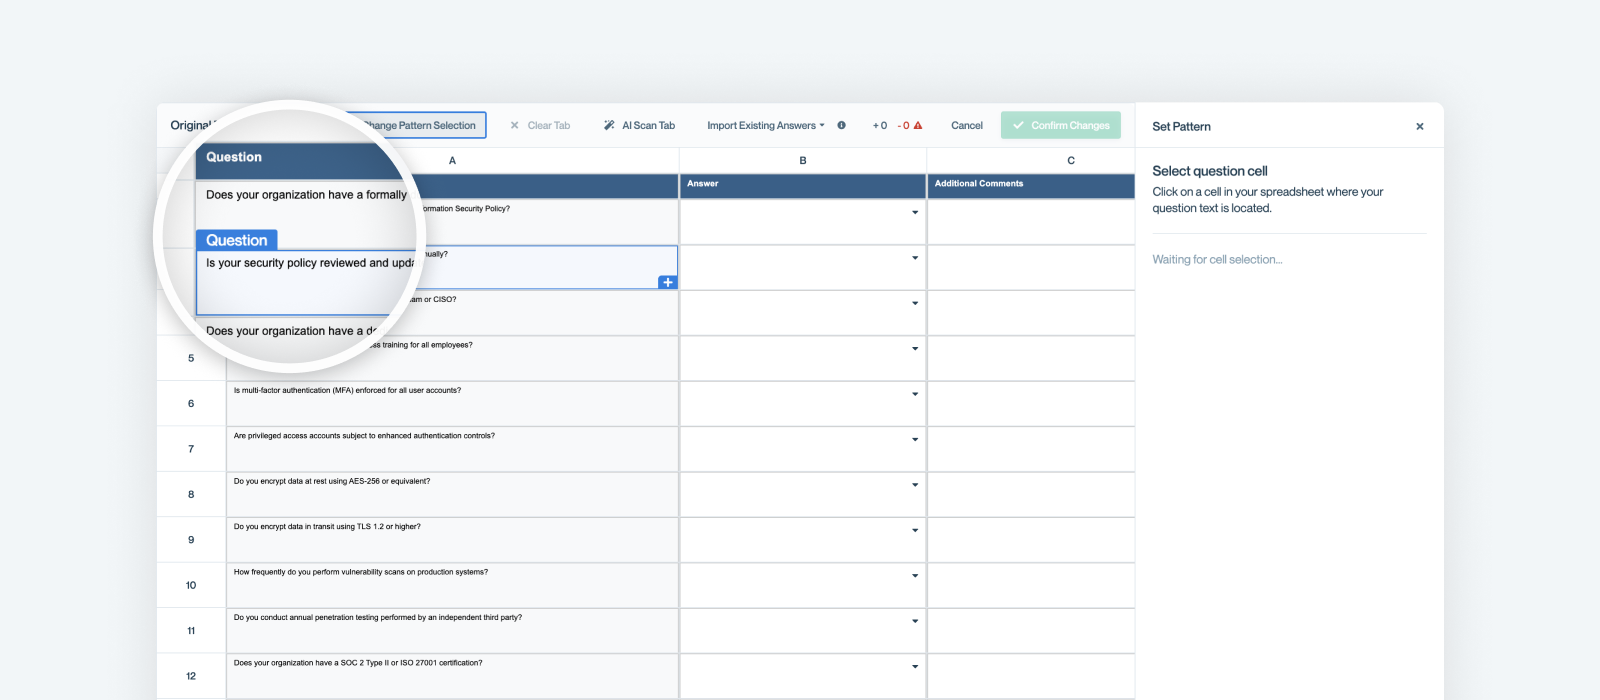Click the Change Pattern Selection button
This screenshot has height=700, width=1600.
coord(420,125)
